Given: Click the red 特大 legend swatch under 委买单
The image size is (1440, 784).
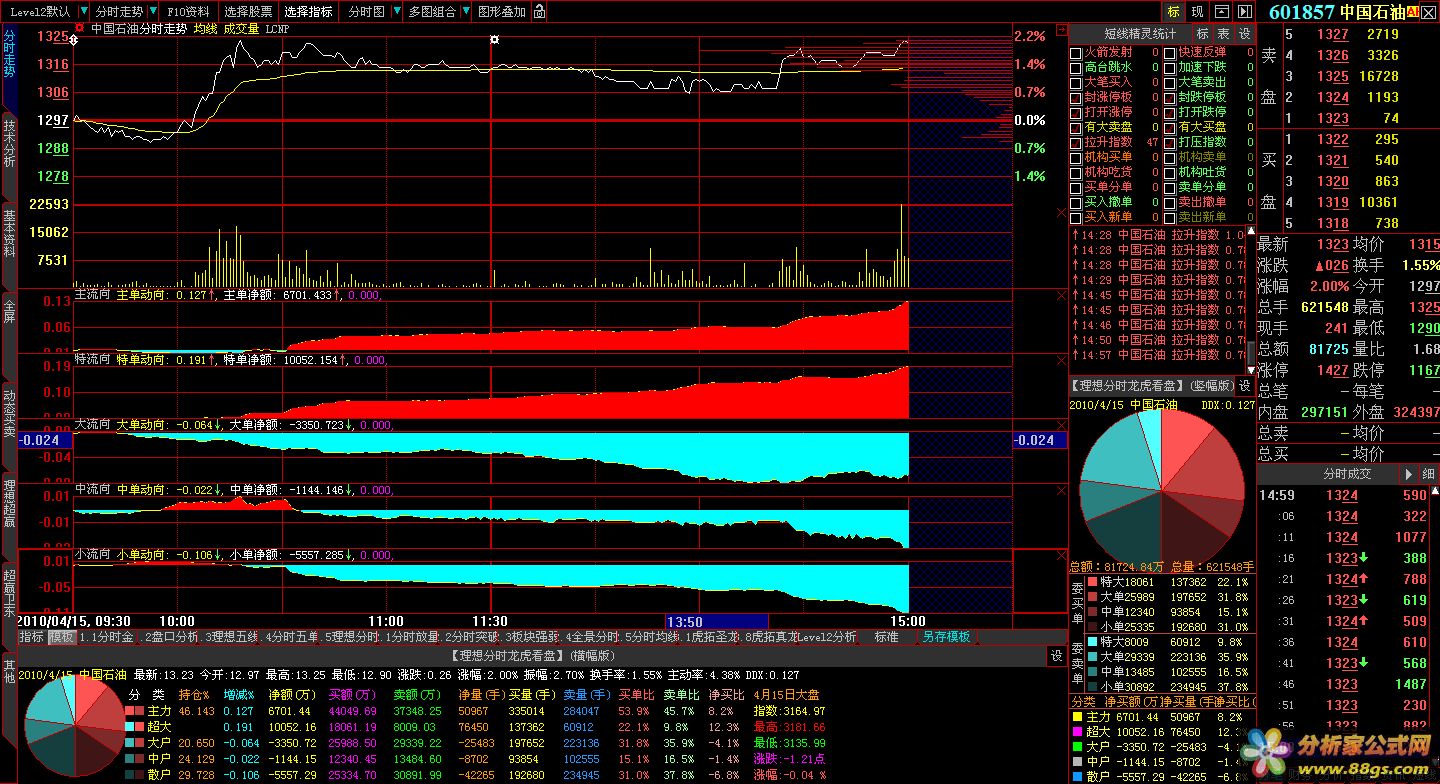Looking at the screenshot, I should (x=1093, y=581).
